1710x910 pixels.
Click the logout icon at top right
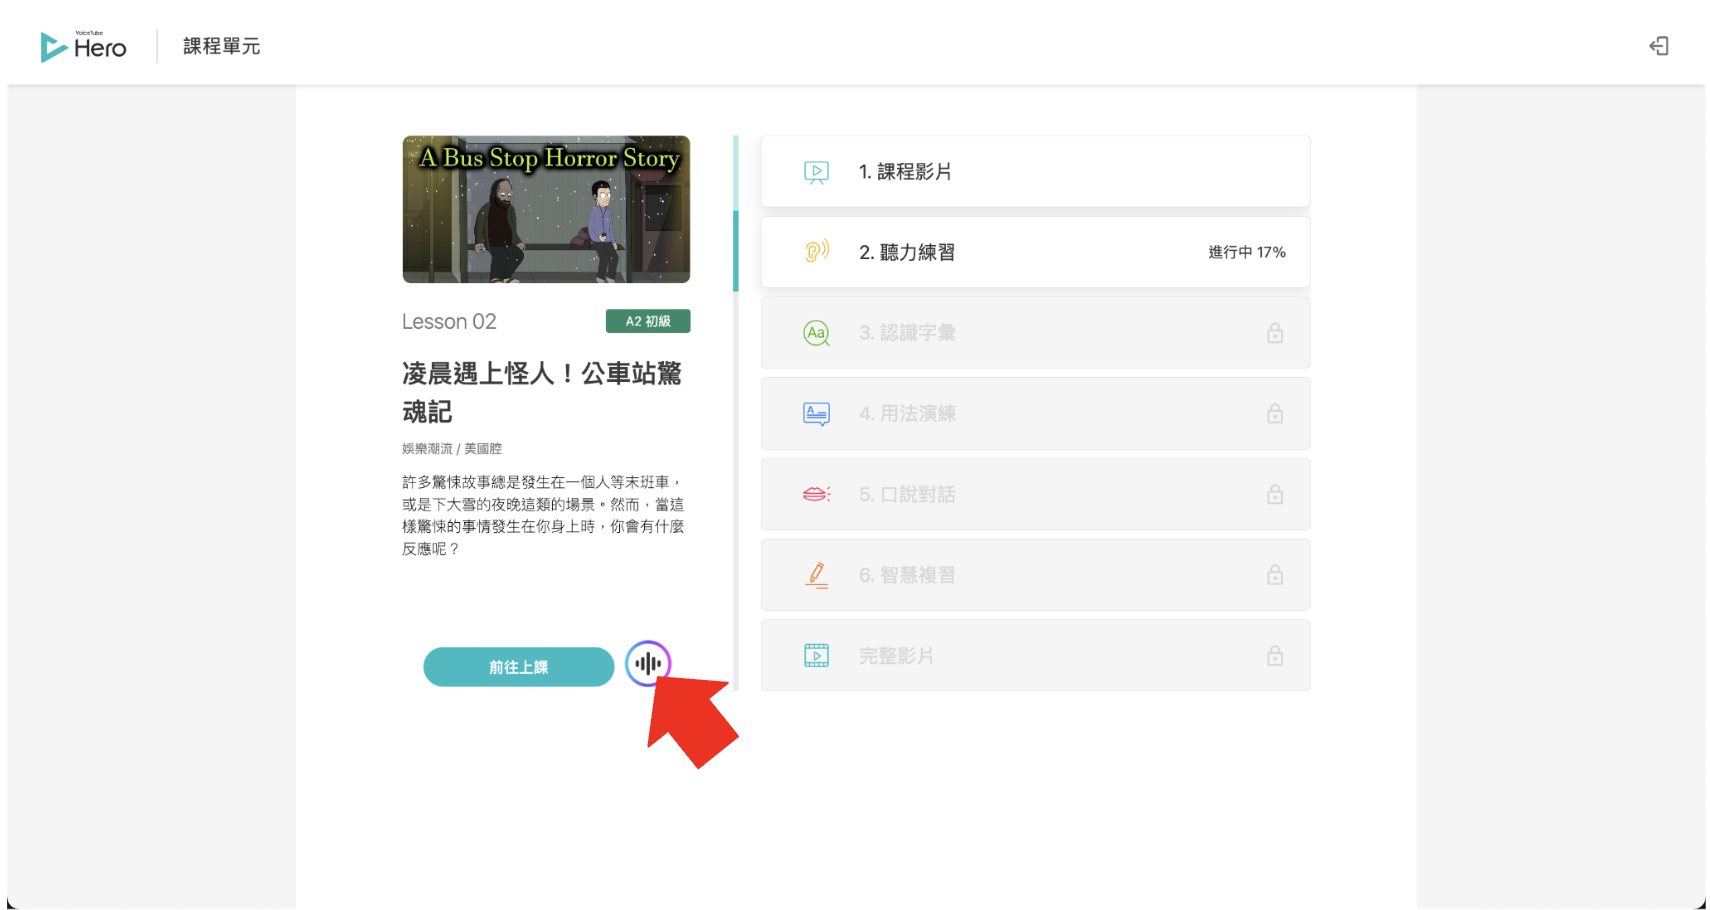[1659, 46]
